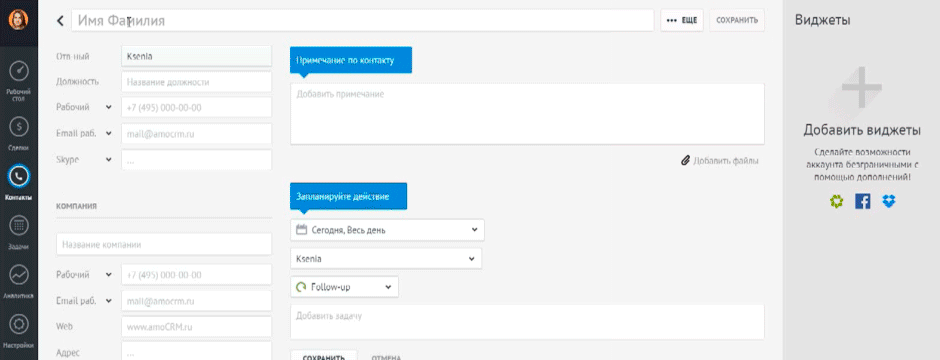Screen dimensions: 940x360
Task: Expand the Skype messenger type dropdown
Action: (109, 160)
